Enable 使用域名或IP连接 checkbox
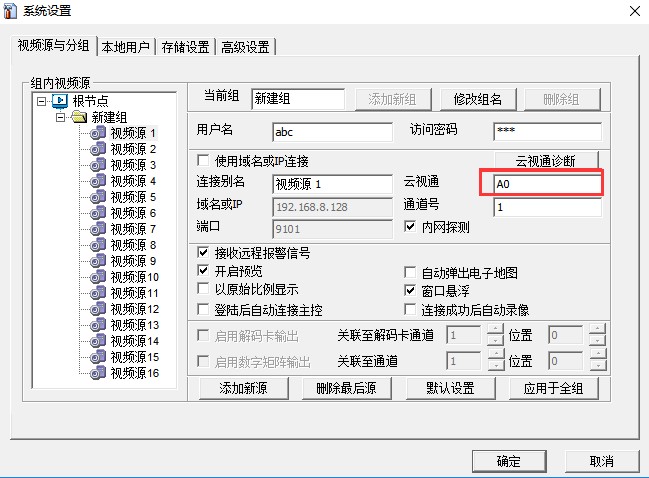The width and height of the screenshot is (649, 478). [x=204, y=160]
